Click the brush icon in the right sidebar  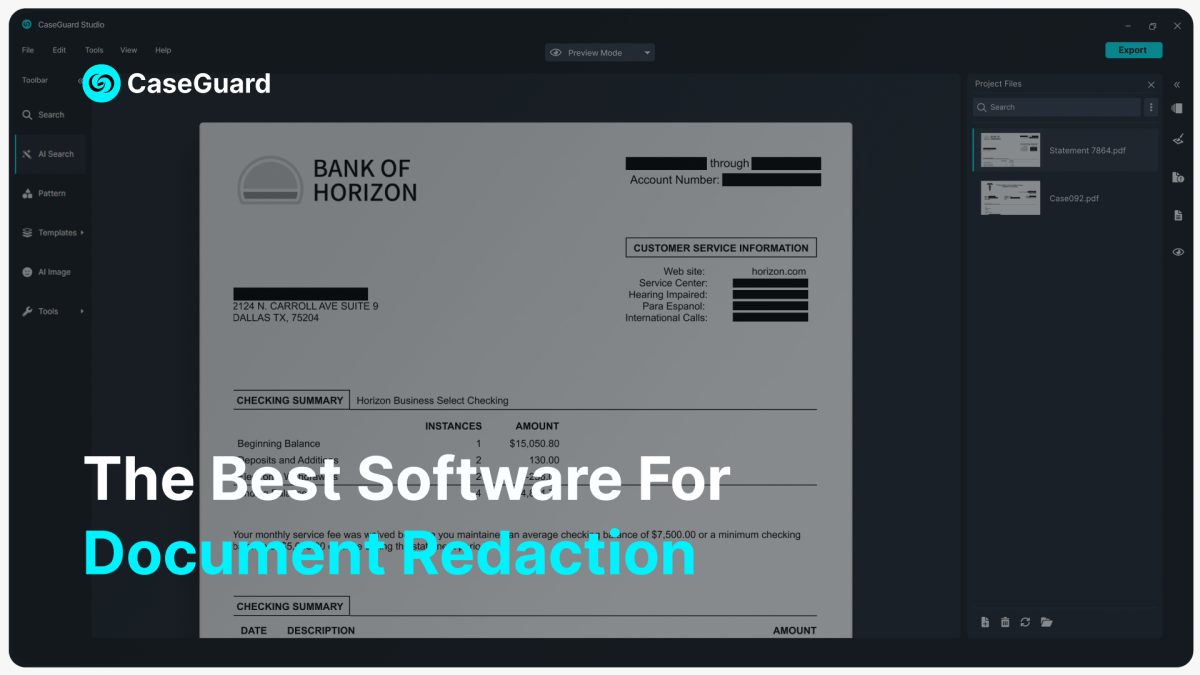tap(1178, 140)
